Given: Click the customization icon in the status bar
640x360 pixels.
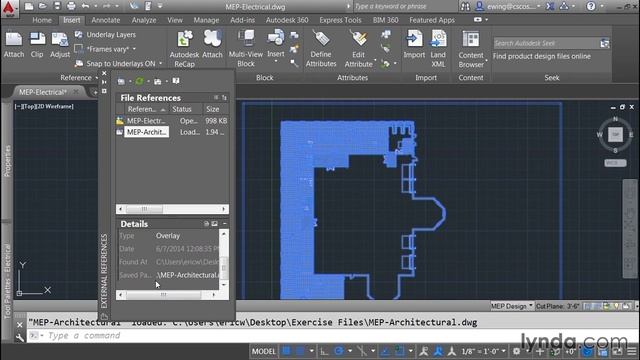Looking at the screenshot, I should tap(632, 351).
